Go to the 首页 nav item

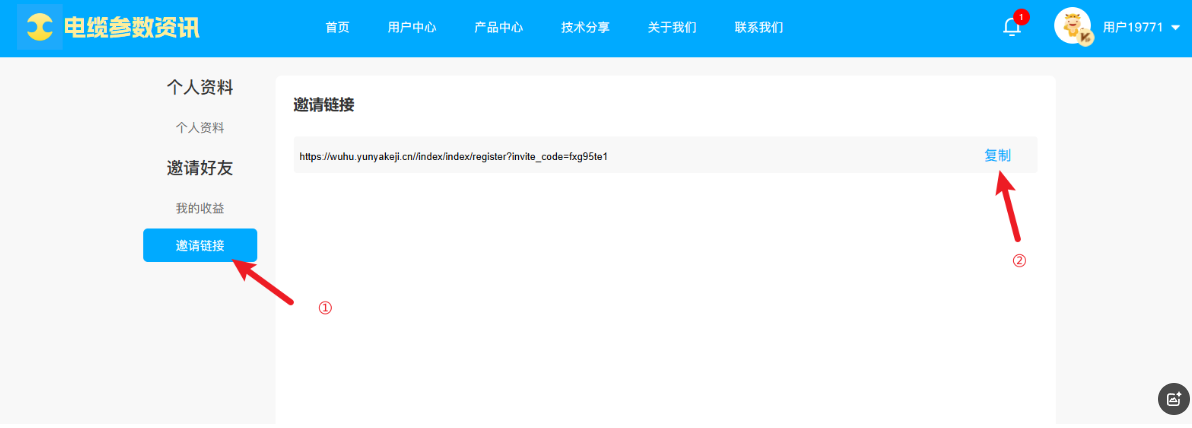(x=337, y=28)
